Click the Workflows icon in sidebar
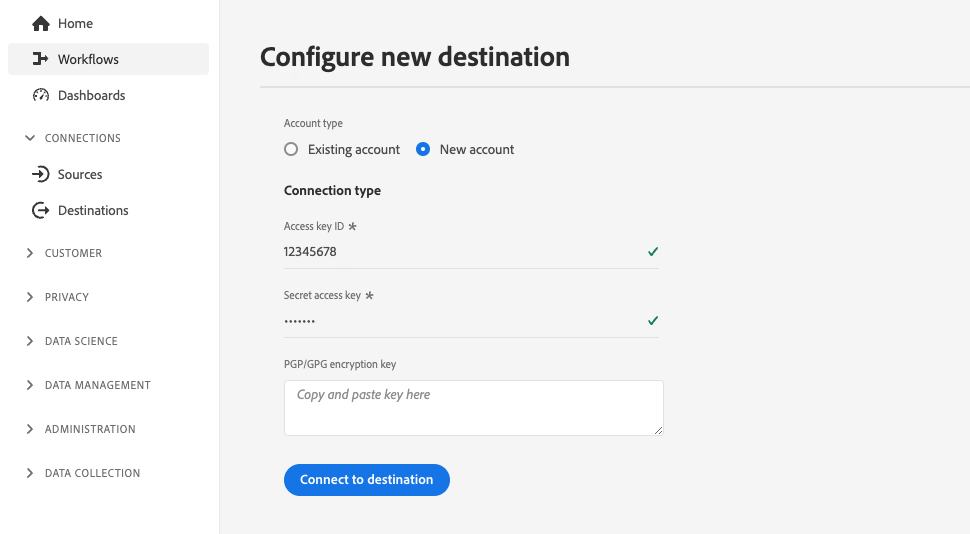Image resolution: width=970 pixels, height=534 pixels. pos(41,59)
